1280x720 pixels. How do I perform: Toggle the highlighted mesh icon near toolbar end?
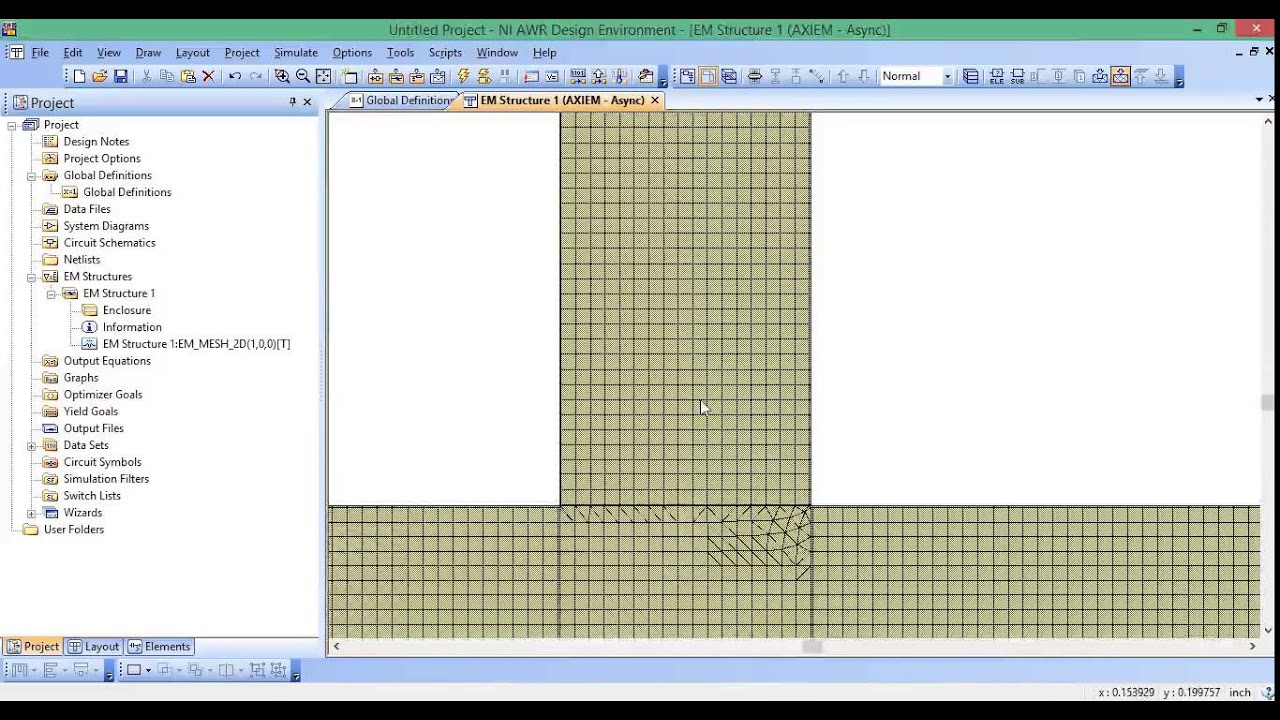[1120, 76]
